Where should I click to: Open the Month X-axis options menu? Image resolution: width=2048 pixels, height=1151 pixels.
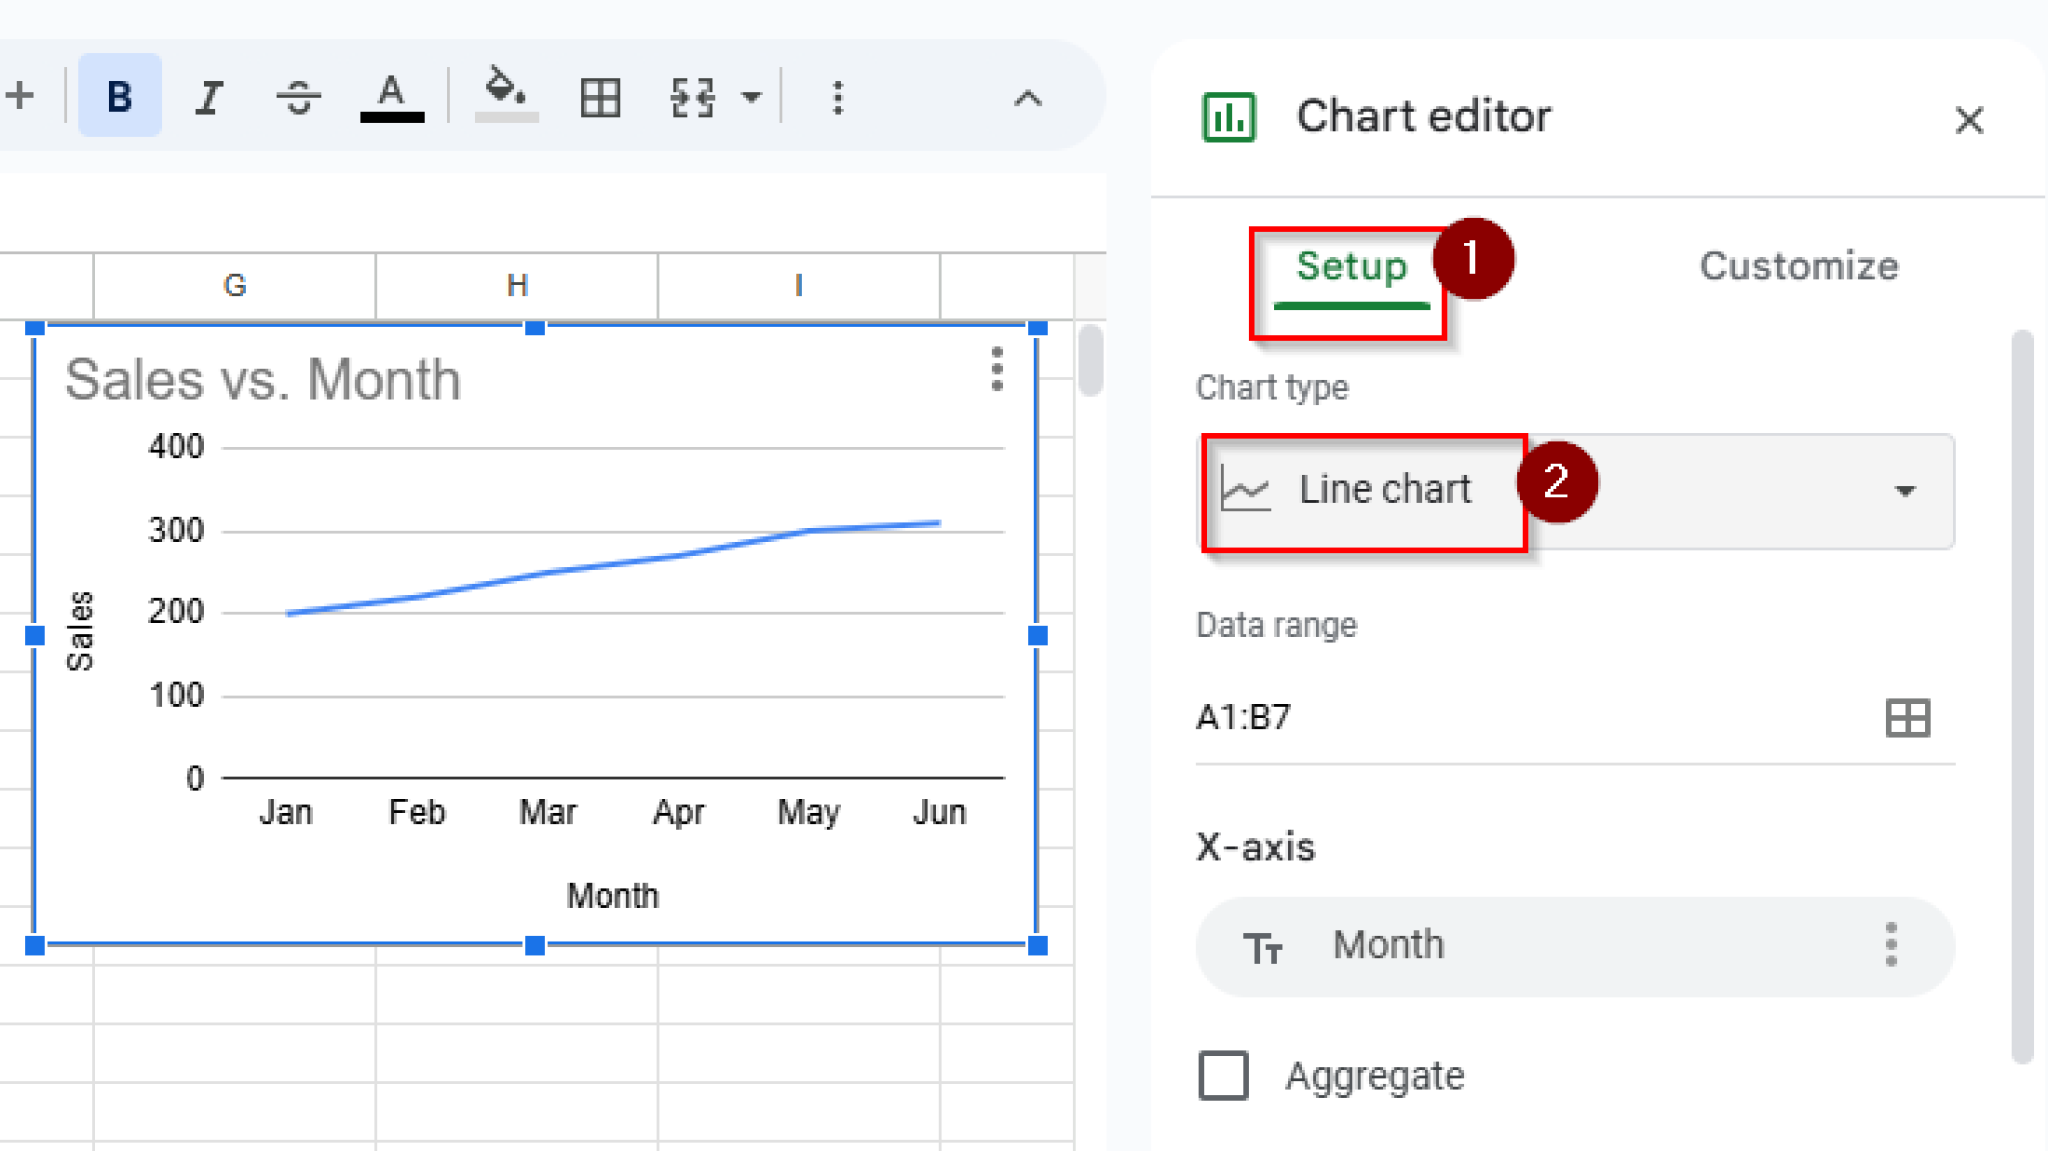1890,944
